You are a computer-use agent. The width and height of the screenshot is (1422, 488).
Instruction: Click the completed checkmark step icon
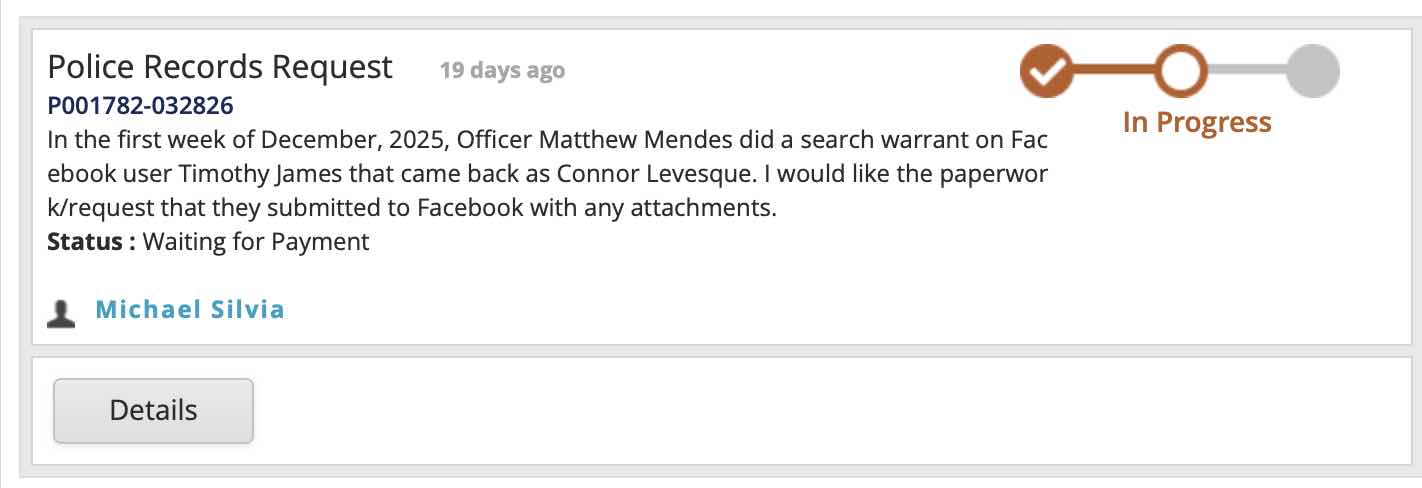pos(1046,71)
